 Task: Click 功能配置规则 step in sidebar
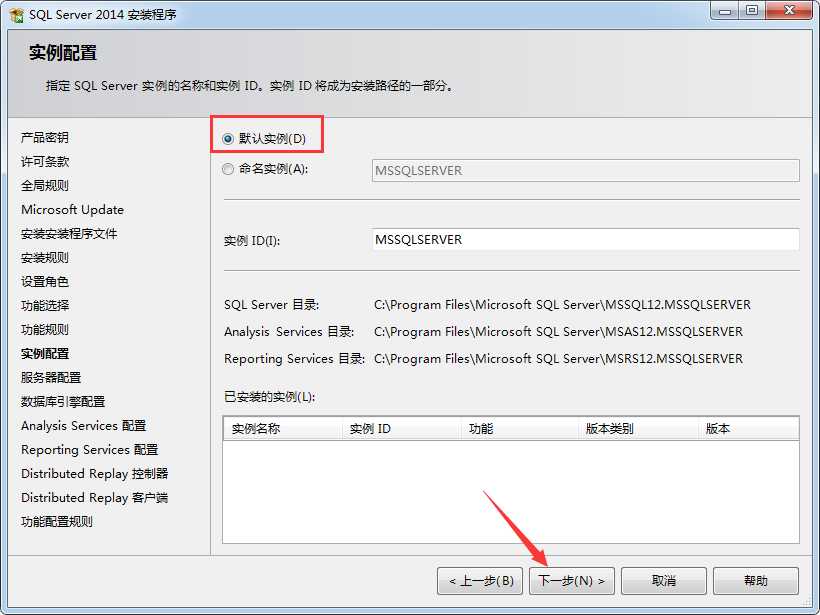57,522
